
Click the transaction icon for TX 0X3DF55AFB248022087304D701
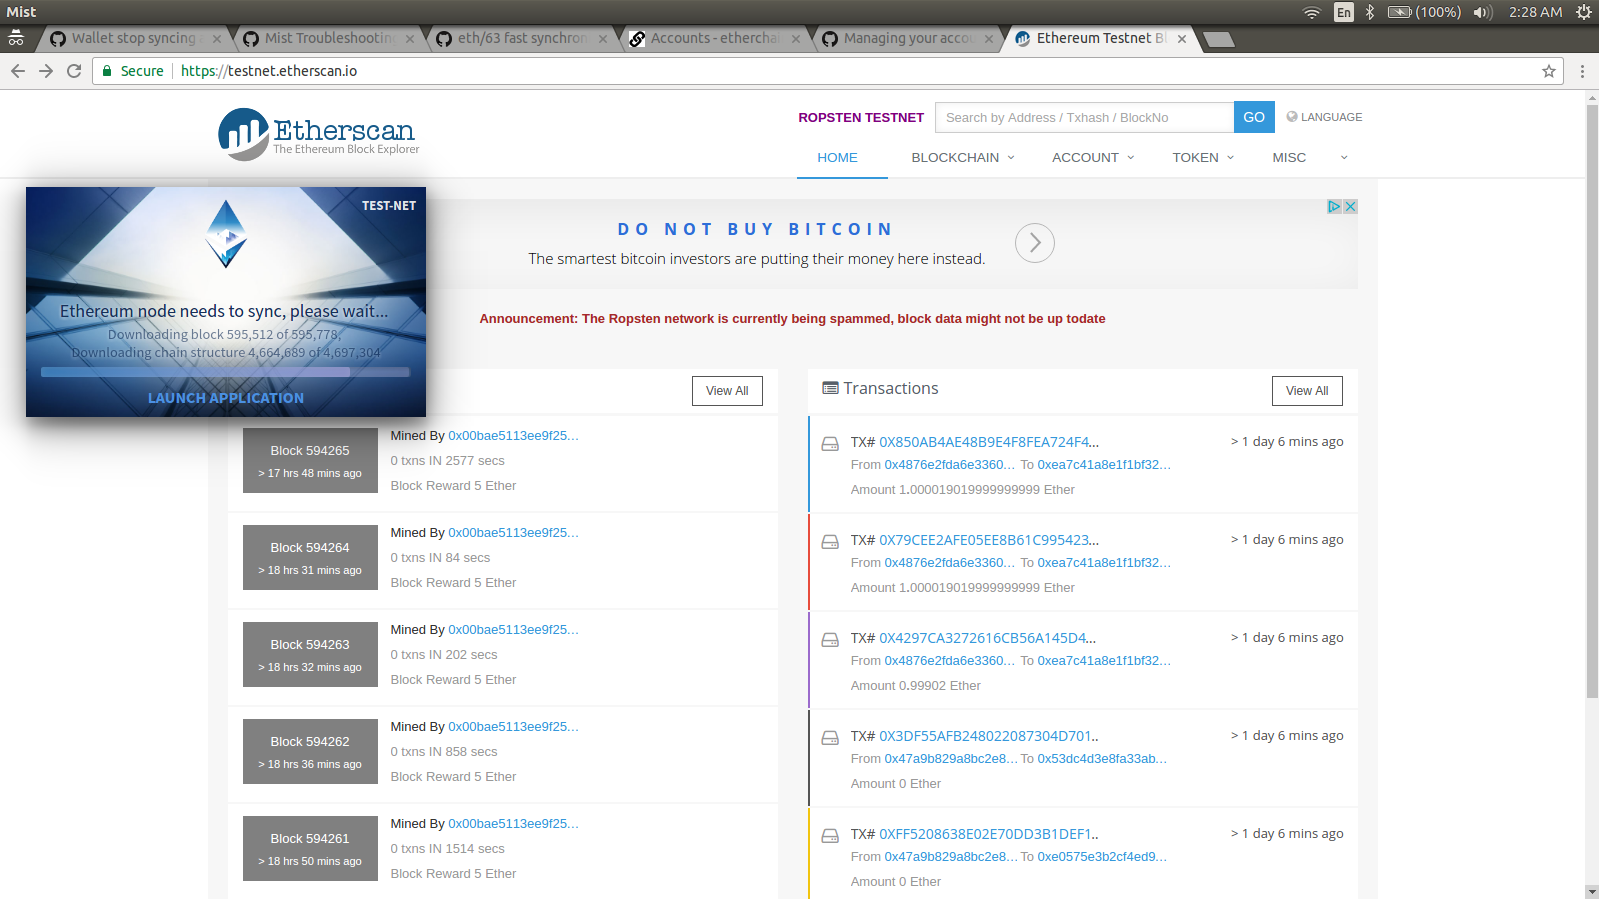coord(830,737)
